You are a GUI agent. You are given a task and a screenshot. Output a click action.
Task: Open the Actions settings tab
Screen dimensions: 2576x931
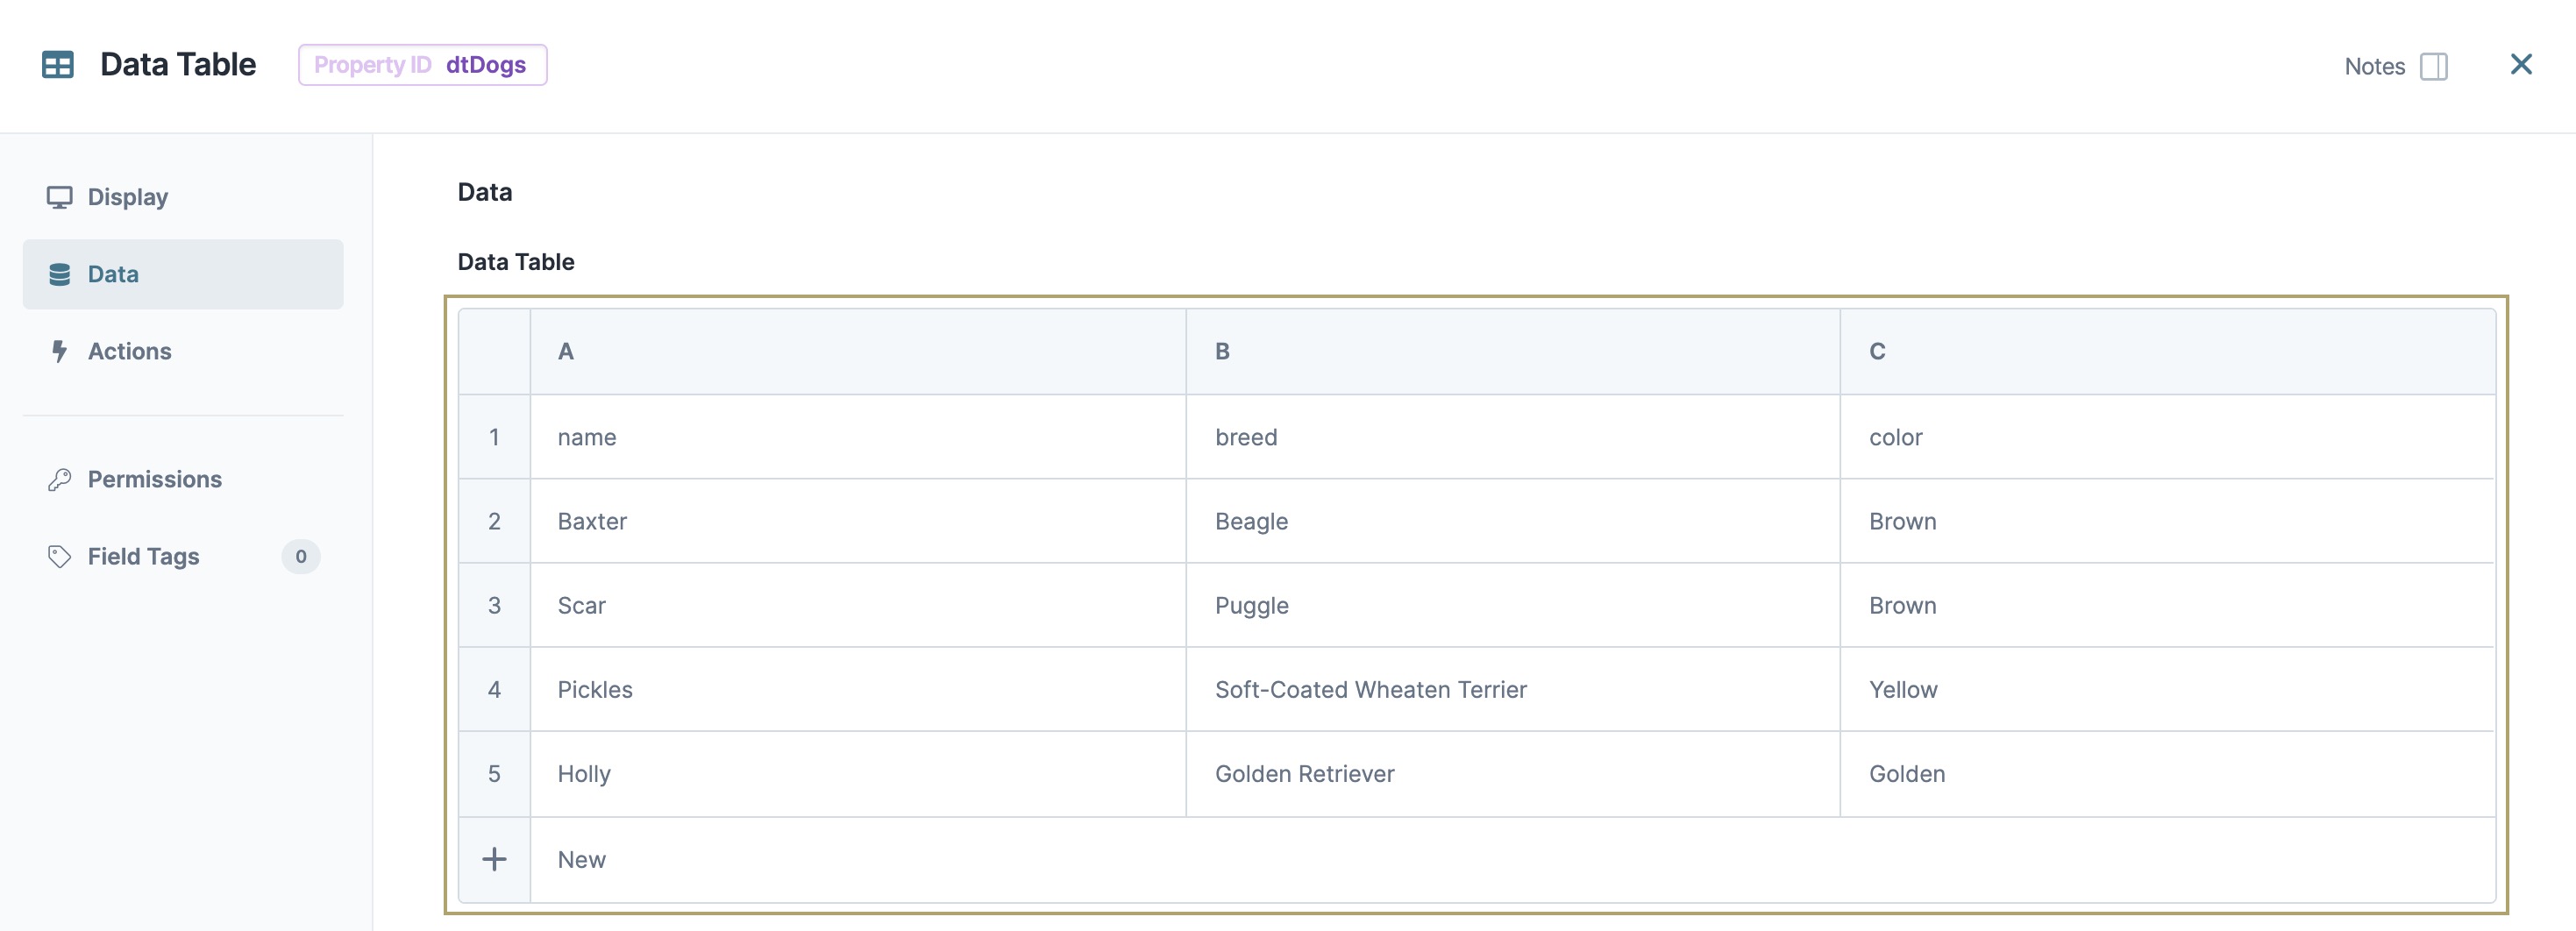[183, 351]
